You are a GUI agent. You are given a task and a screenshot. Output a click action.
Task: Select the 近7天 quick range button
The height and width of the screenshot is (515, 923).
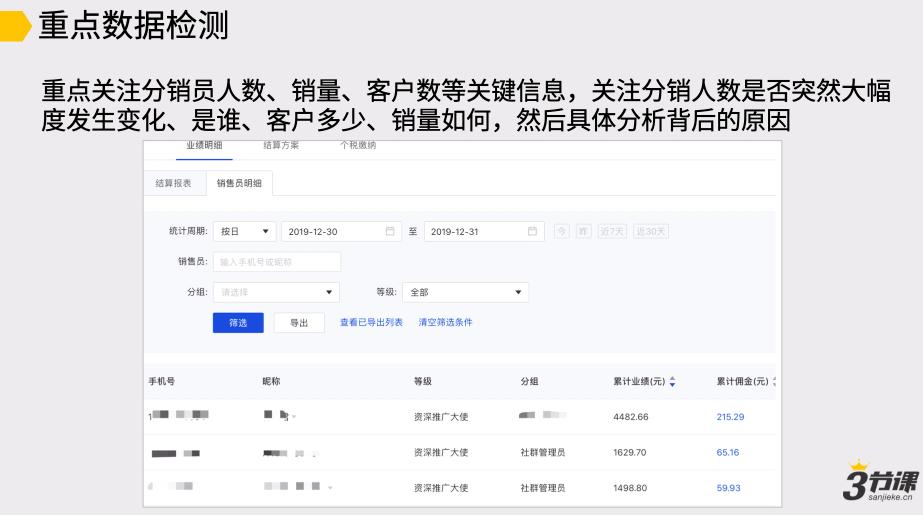point(612,231)
